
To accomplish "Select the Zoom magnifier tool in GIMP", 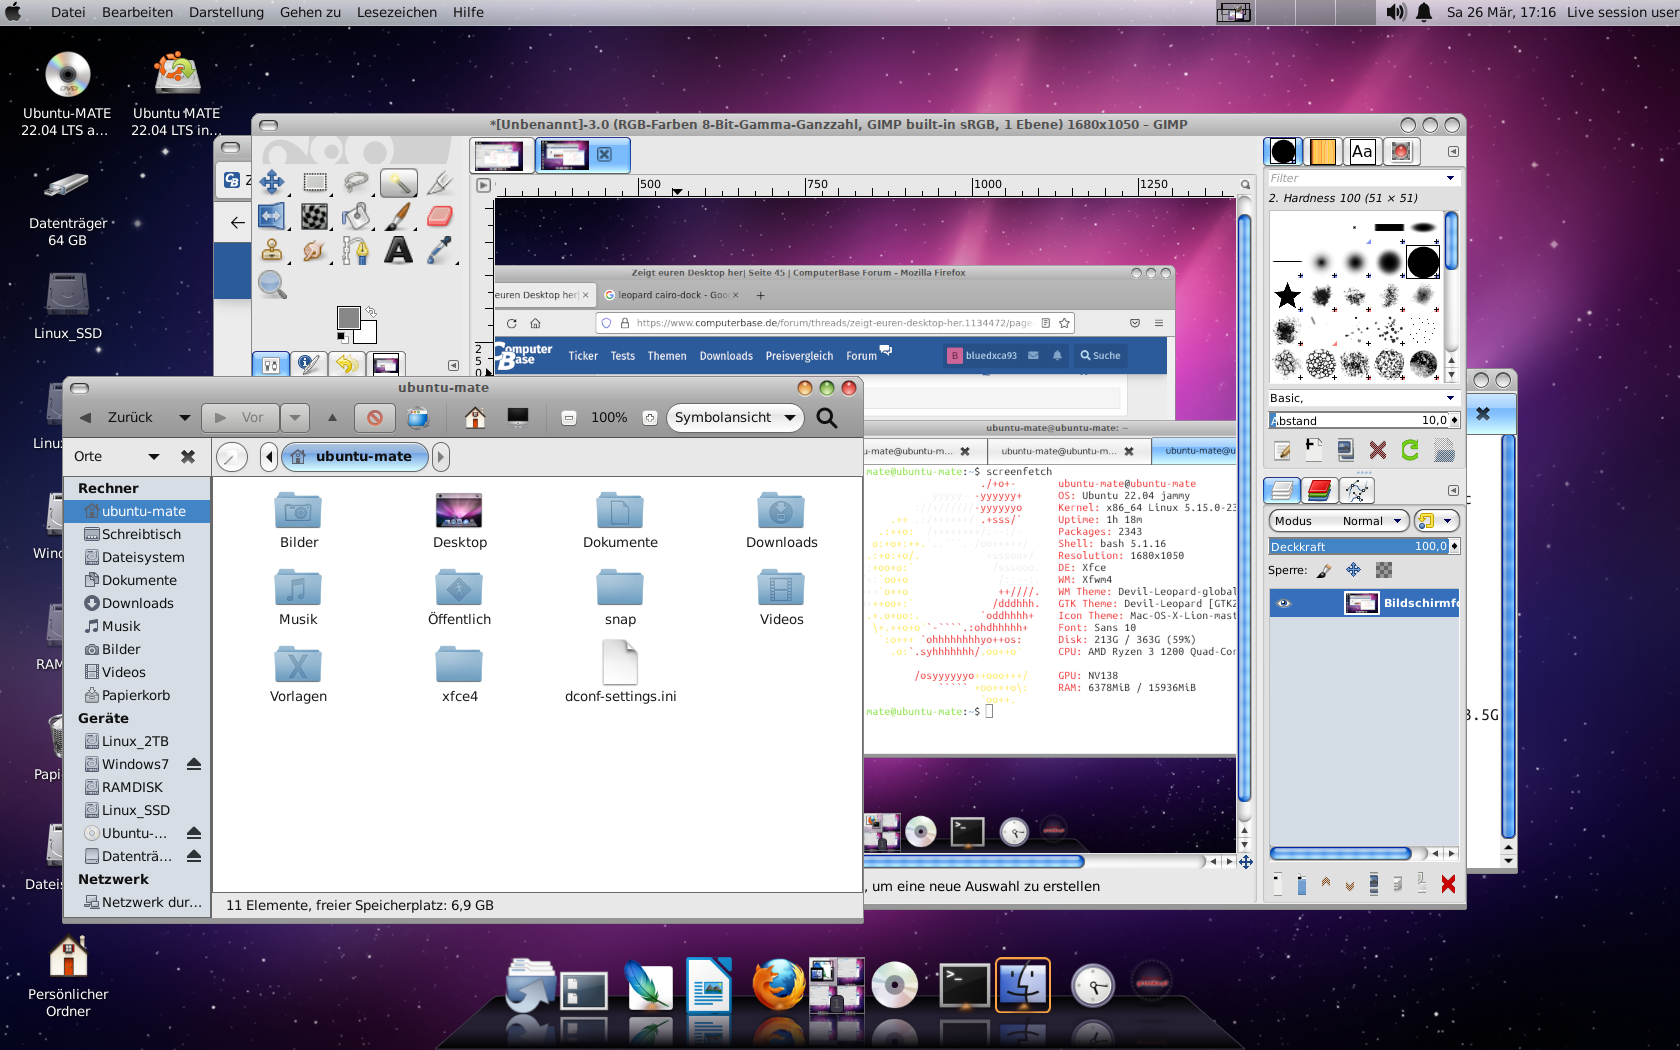I will pyautogui.click(x=272, y=285).
